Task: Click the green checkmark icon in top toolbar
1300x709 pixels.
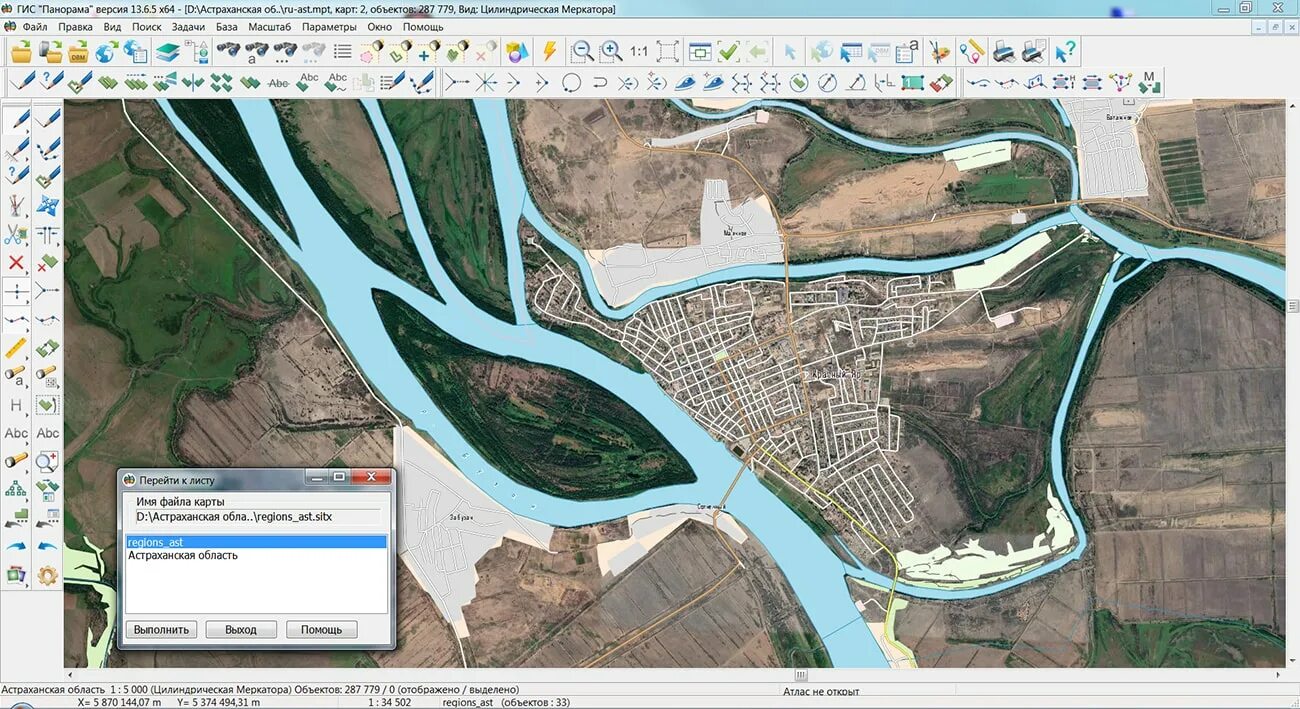Action: click(728, 51)
